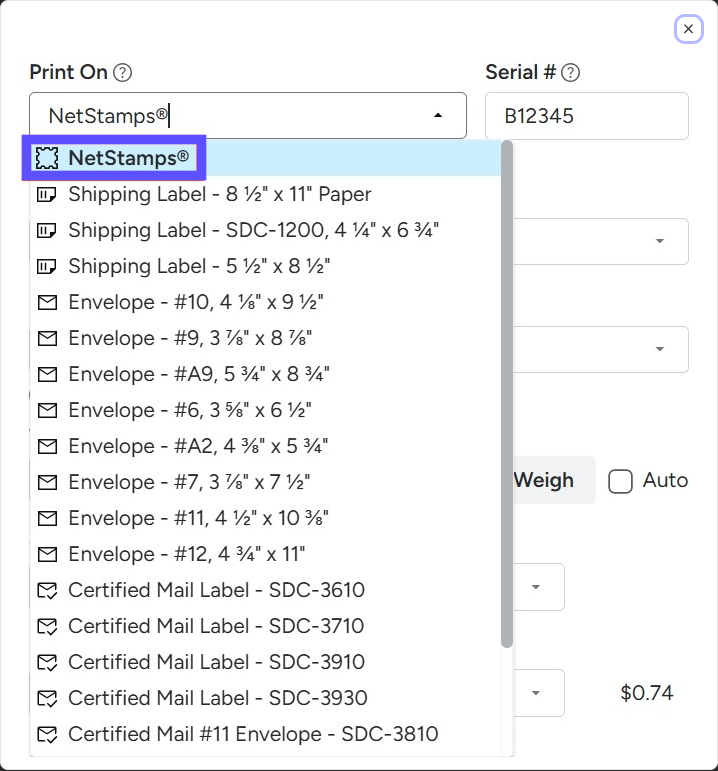Viewport: 718px width, 771px height.
Task: Click the NetStamps stamp outline icon
Action: click(x=47, y=158)
